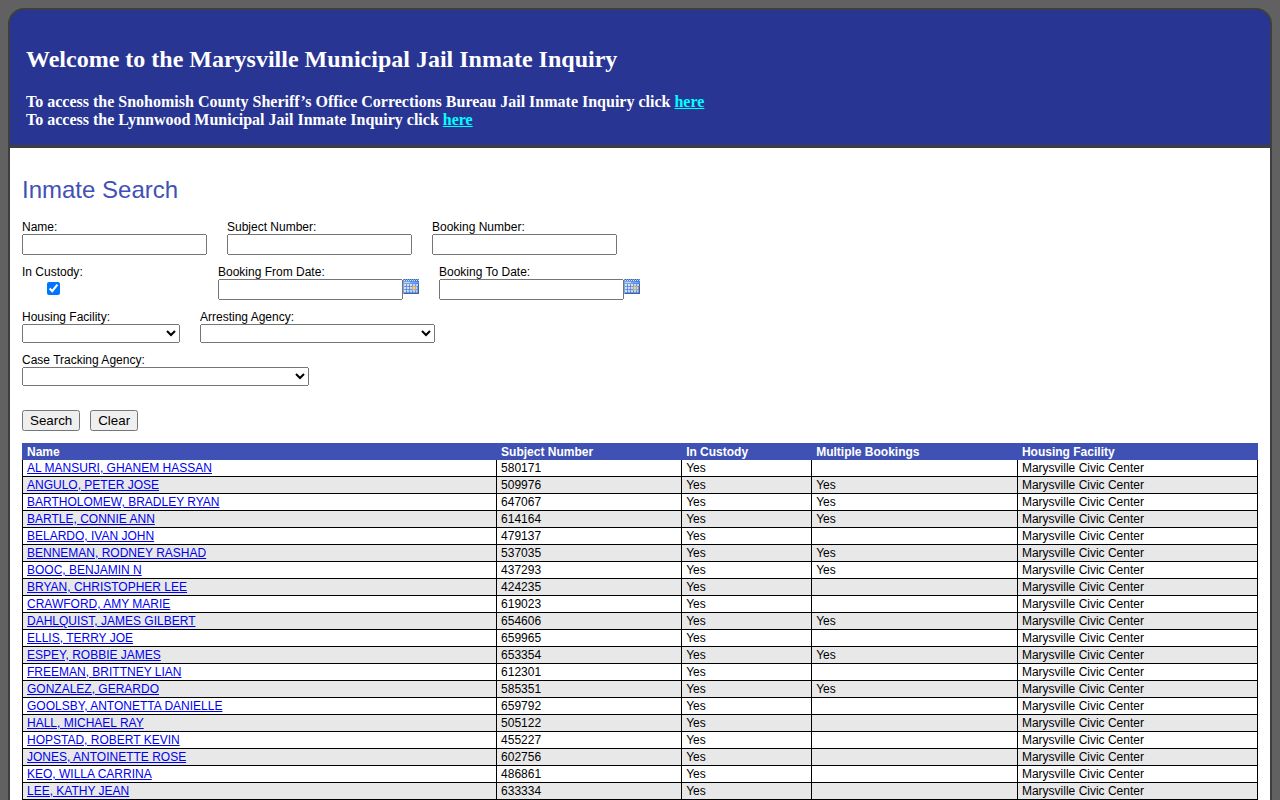Open inmate BRYAN, CHRISTOPHER LEE
1280x800 pixels.
tap(107, 587)
